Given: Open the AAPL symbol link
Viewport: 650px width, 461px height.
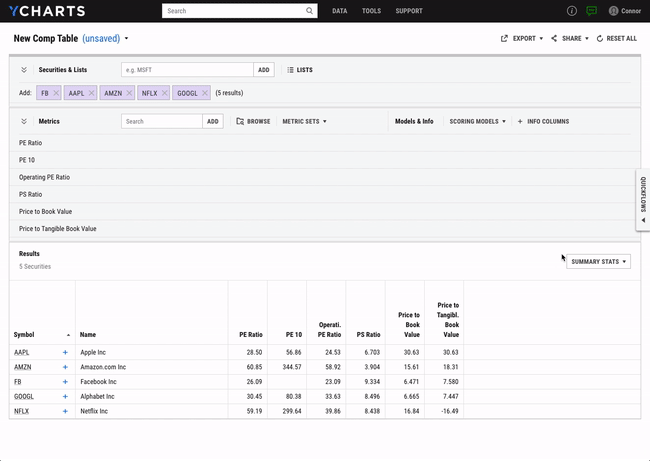Looking at the screenshot, I should point(22,352).
